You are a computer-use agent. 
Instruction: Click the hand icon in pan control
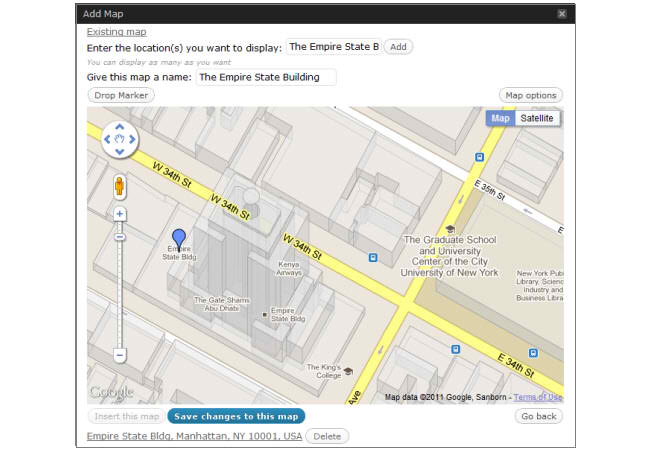[x=120, y=139]
